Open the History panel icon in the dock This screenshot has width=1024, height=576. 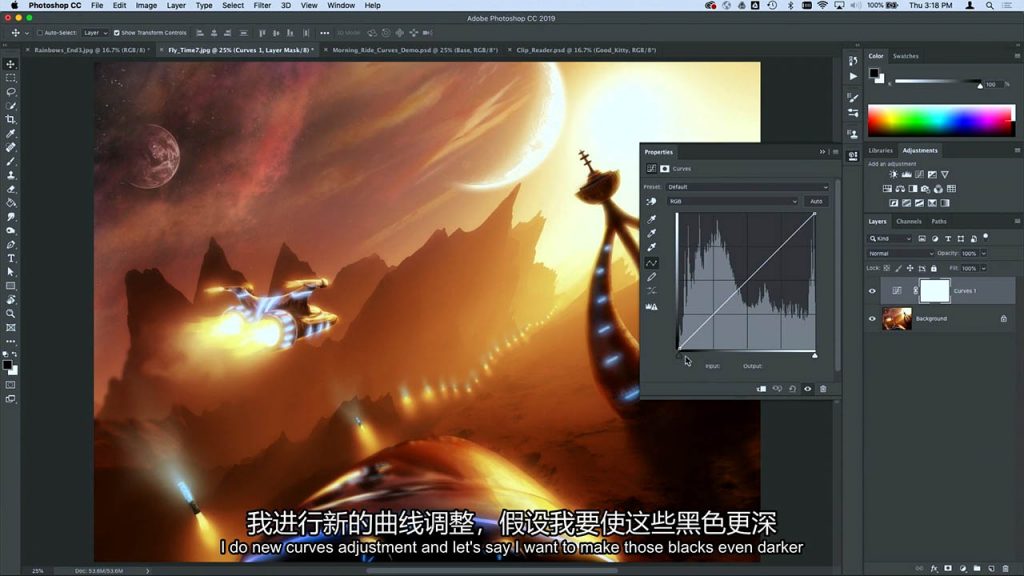(x=853, y=61)
